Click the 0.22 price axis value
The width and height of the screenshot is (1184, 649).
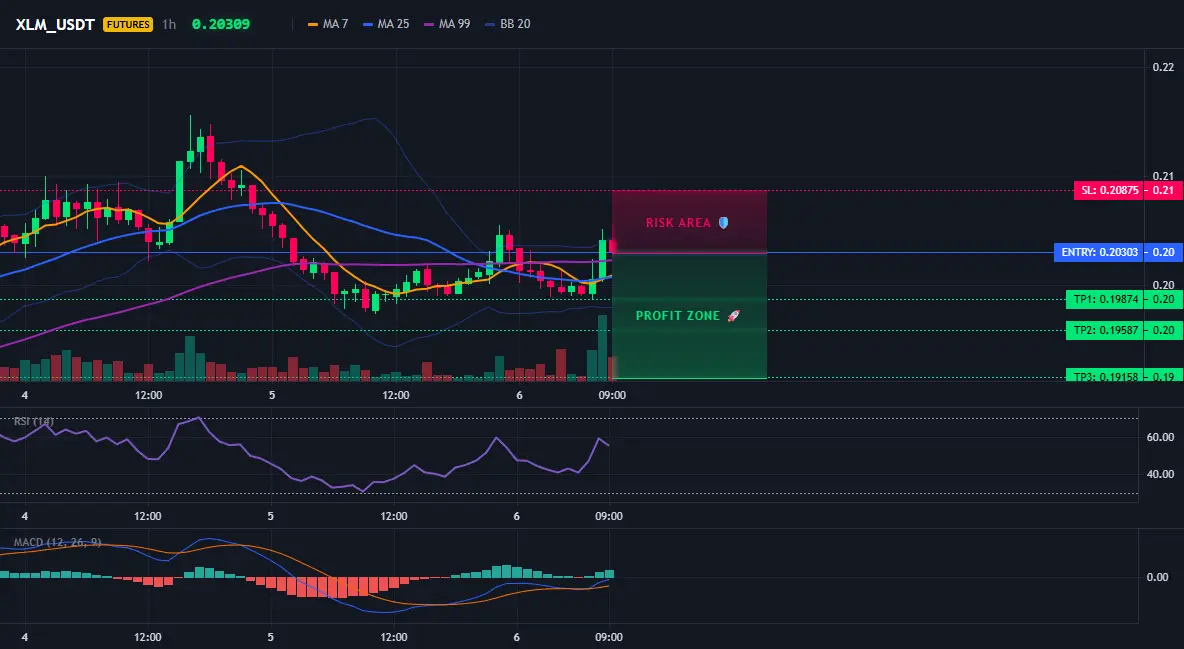(x=1163, y=67)
